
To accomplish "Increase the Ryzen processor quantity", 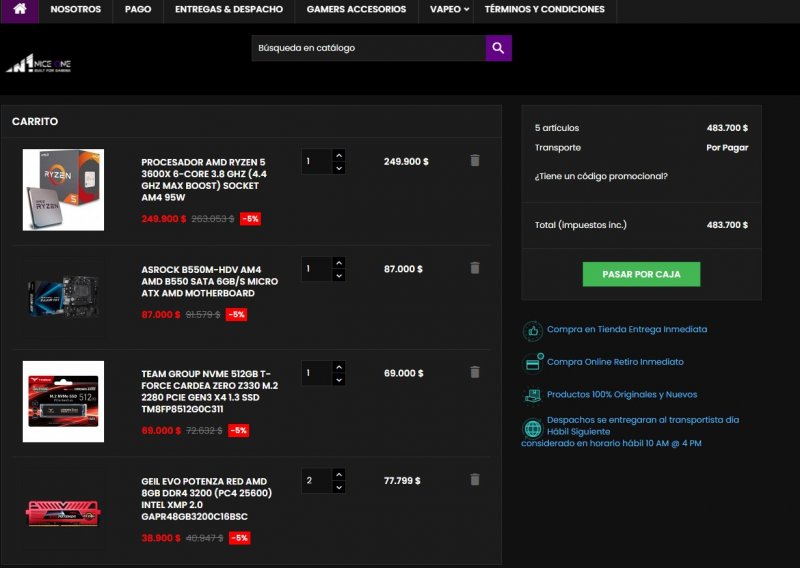I will tap(339, 155).
